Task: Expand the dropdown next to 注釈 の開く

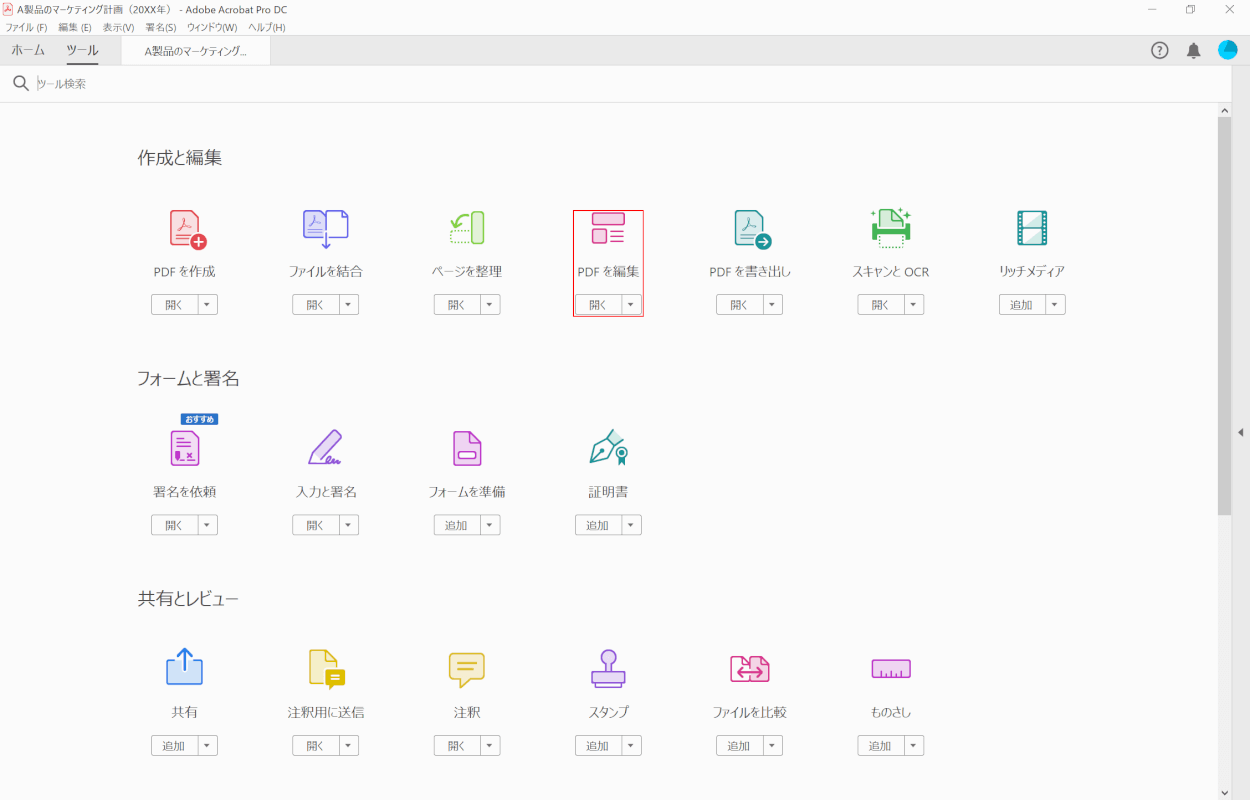Action: point(489,745)
